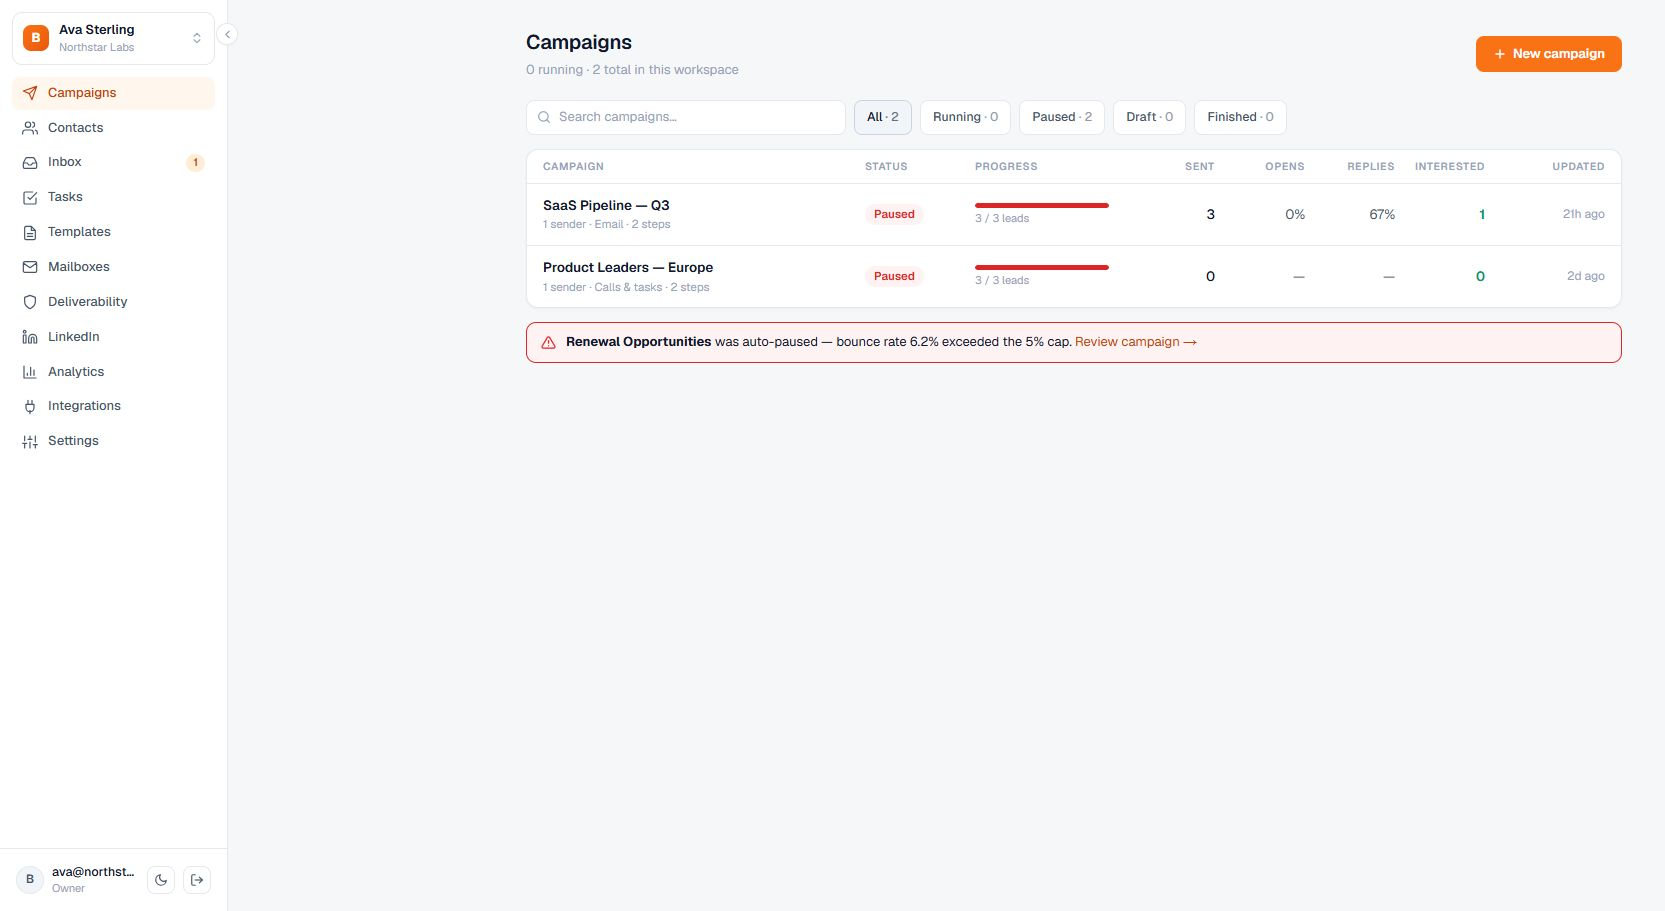1665x911 pixels.
Task: Click the orange B workspace avatar
Action: click(36, 38)
